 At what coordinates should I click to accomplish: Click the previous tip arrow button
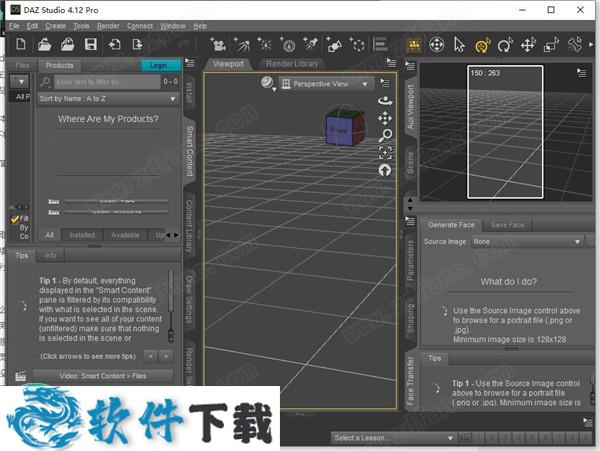coord(151,357)
